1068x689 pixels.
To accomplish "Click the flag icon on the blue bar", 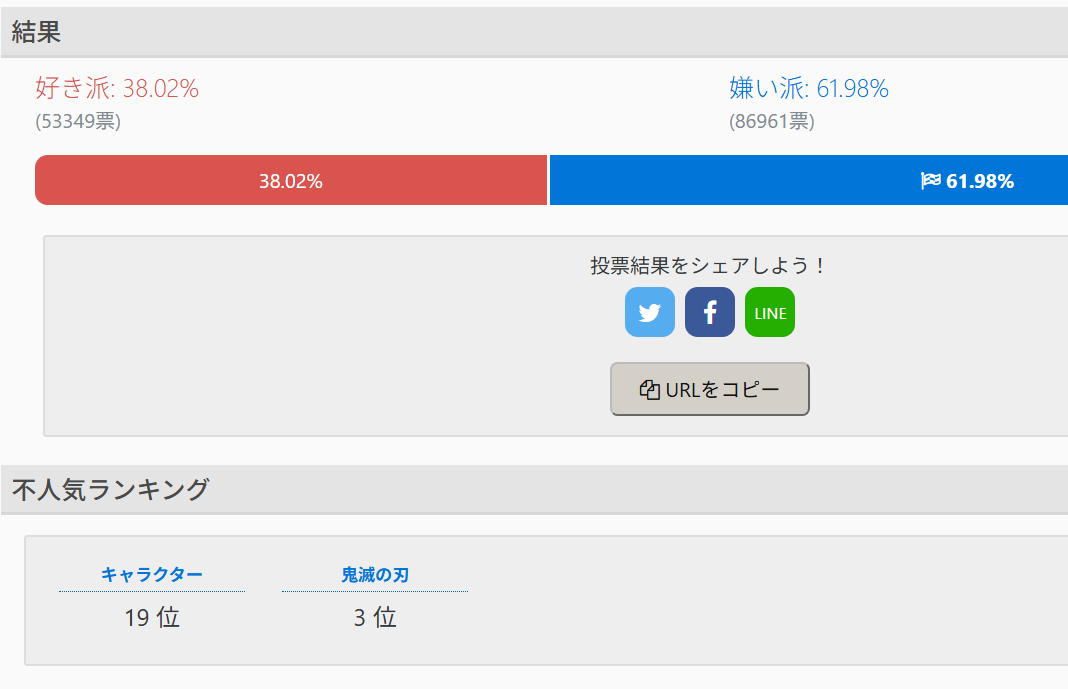I will [x=930, y=180].
